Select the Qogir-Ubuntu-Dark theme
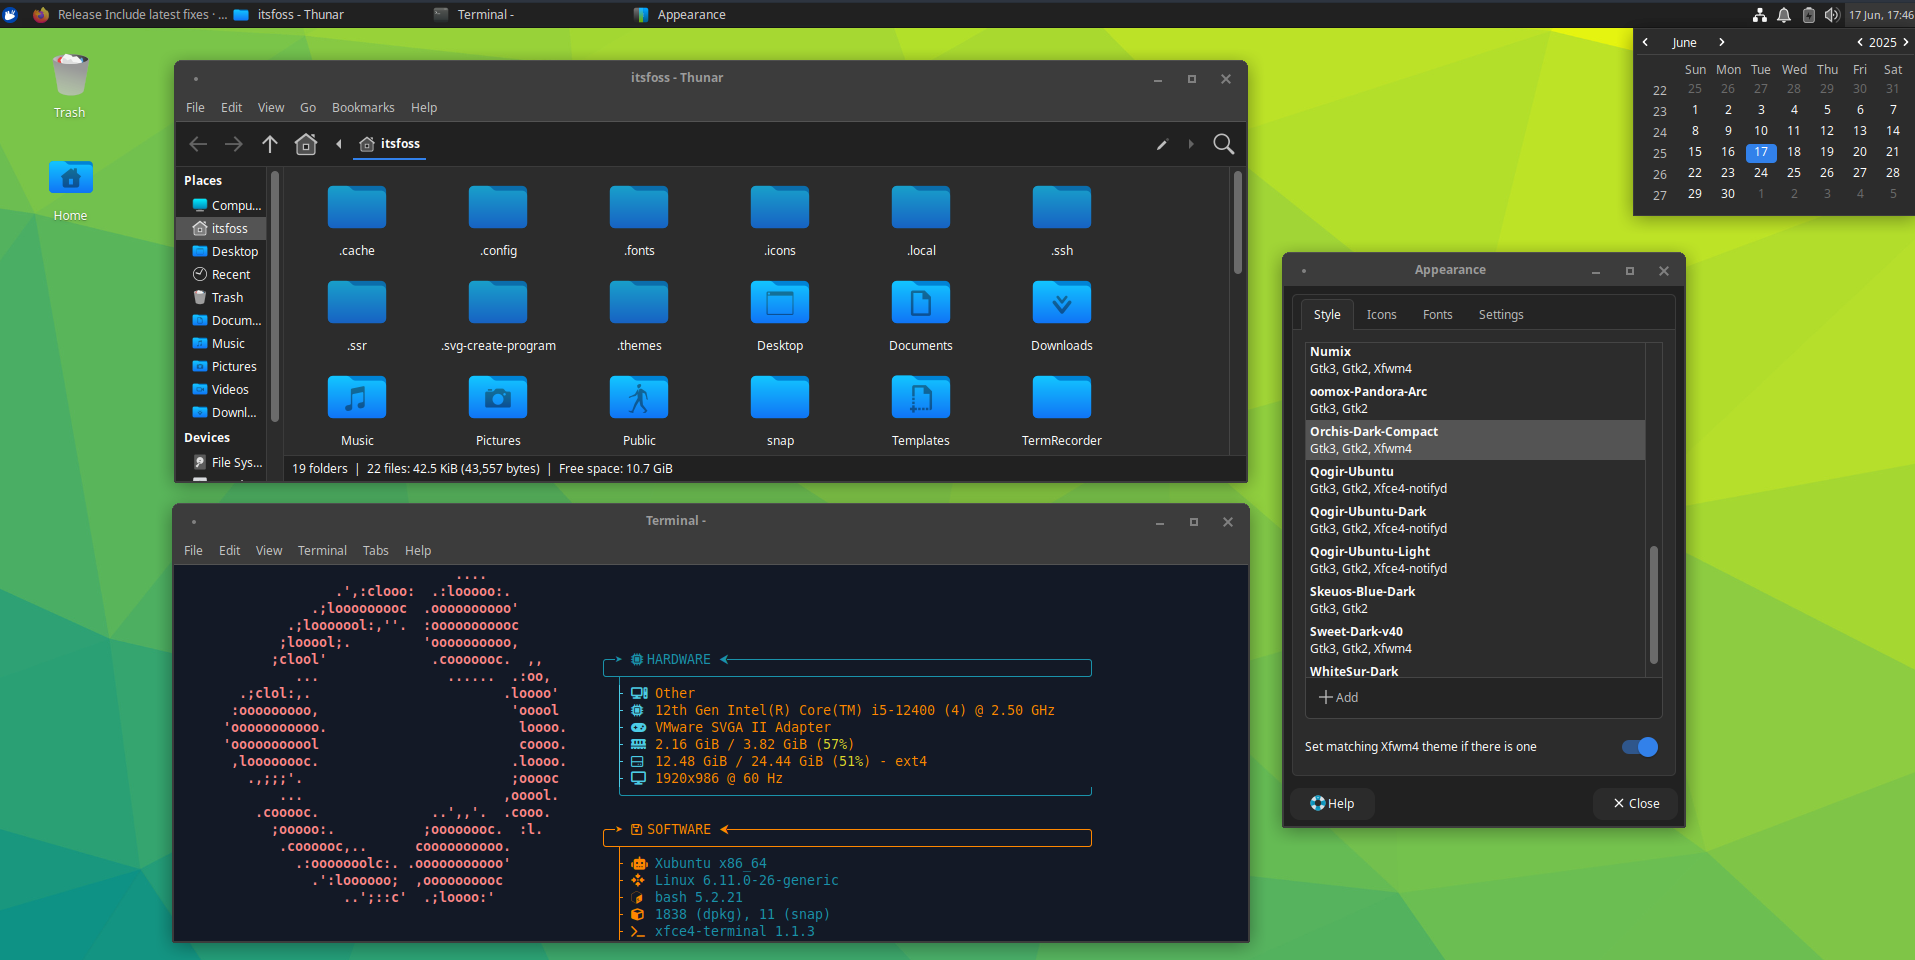The image size is (1915, 960). [1475, 520]
